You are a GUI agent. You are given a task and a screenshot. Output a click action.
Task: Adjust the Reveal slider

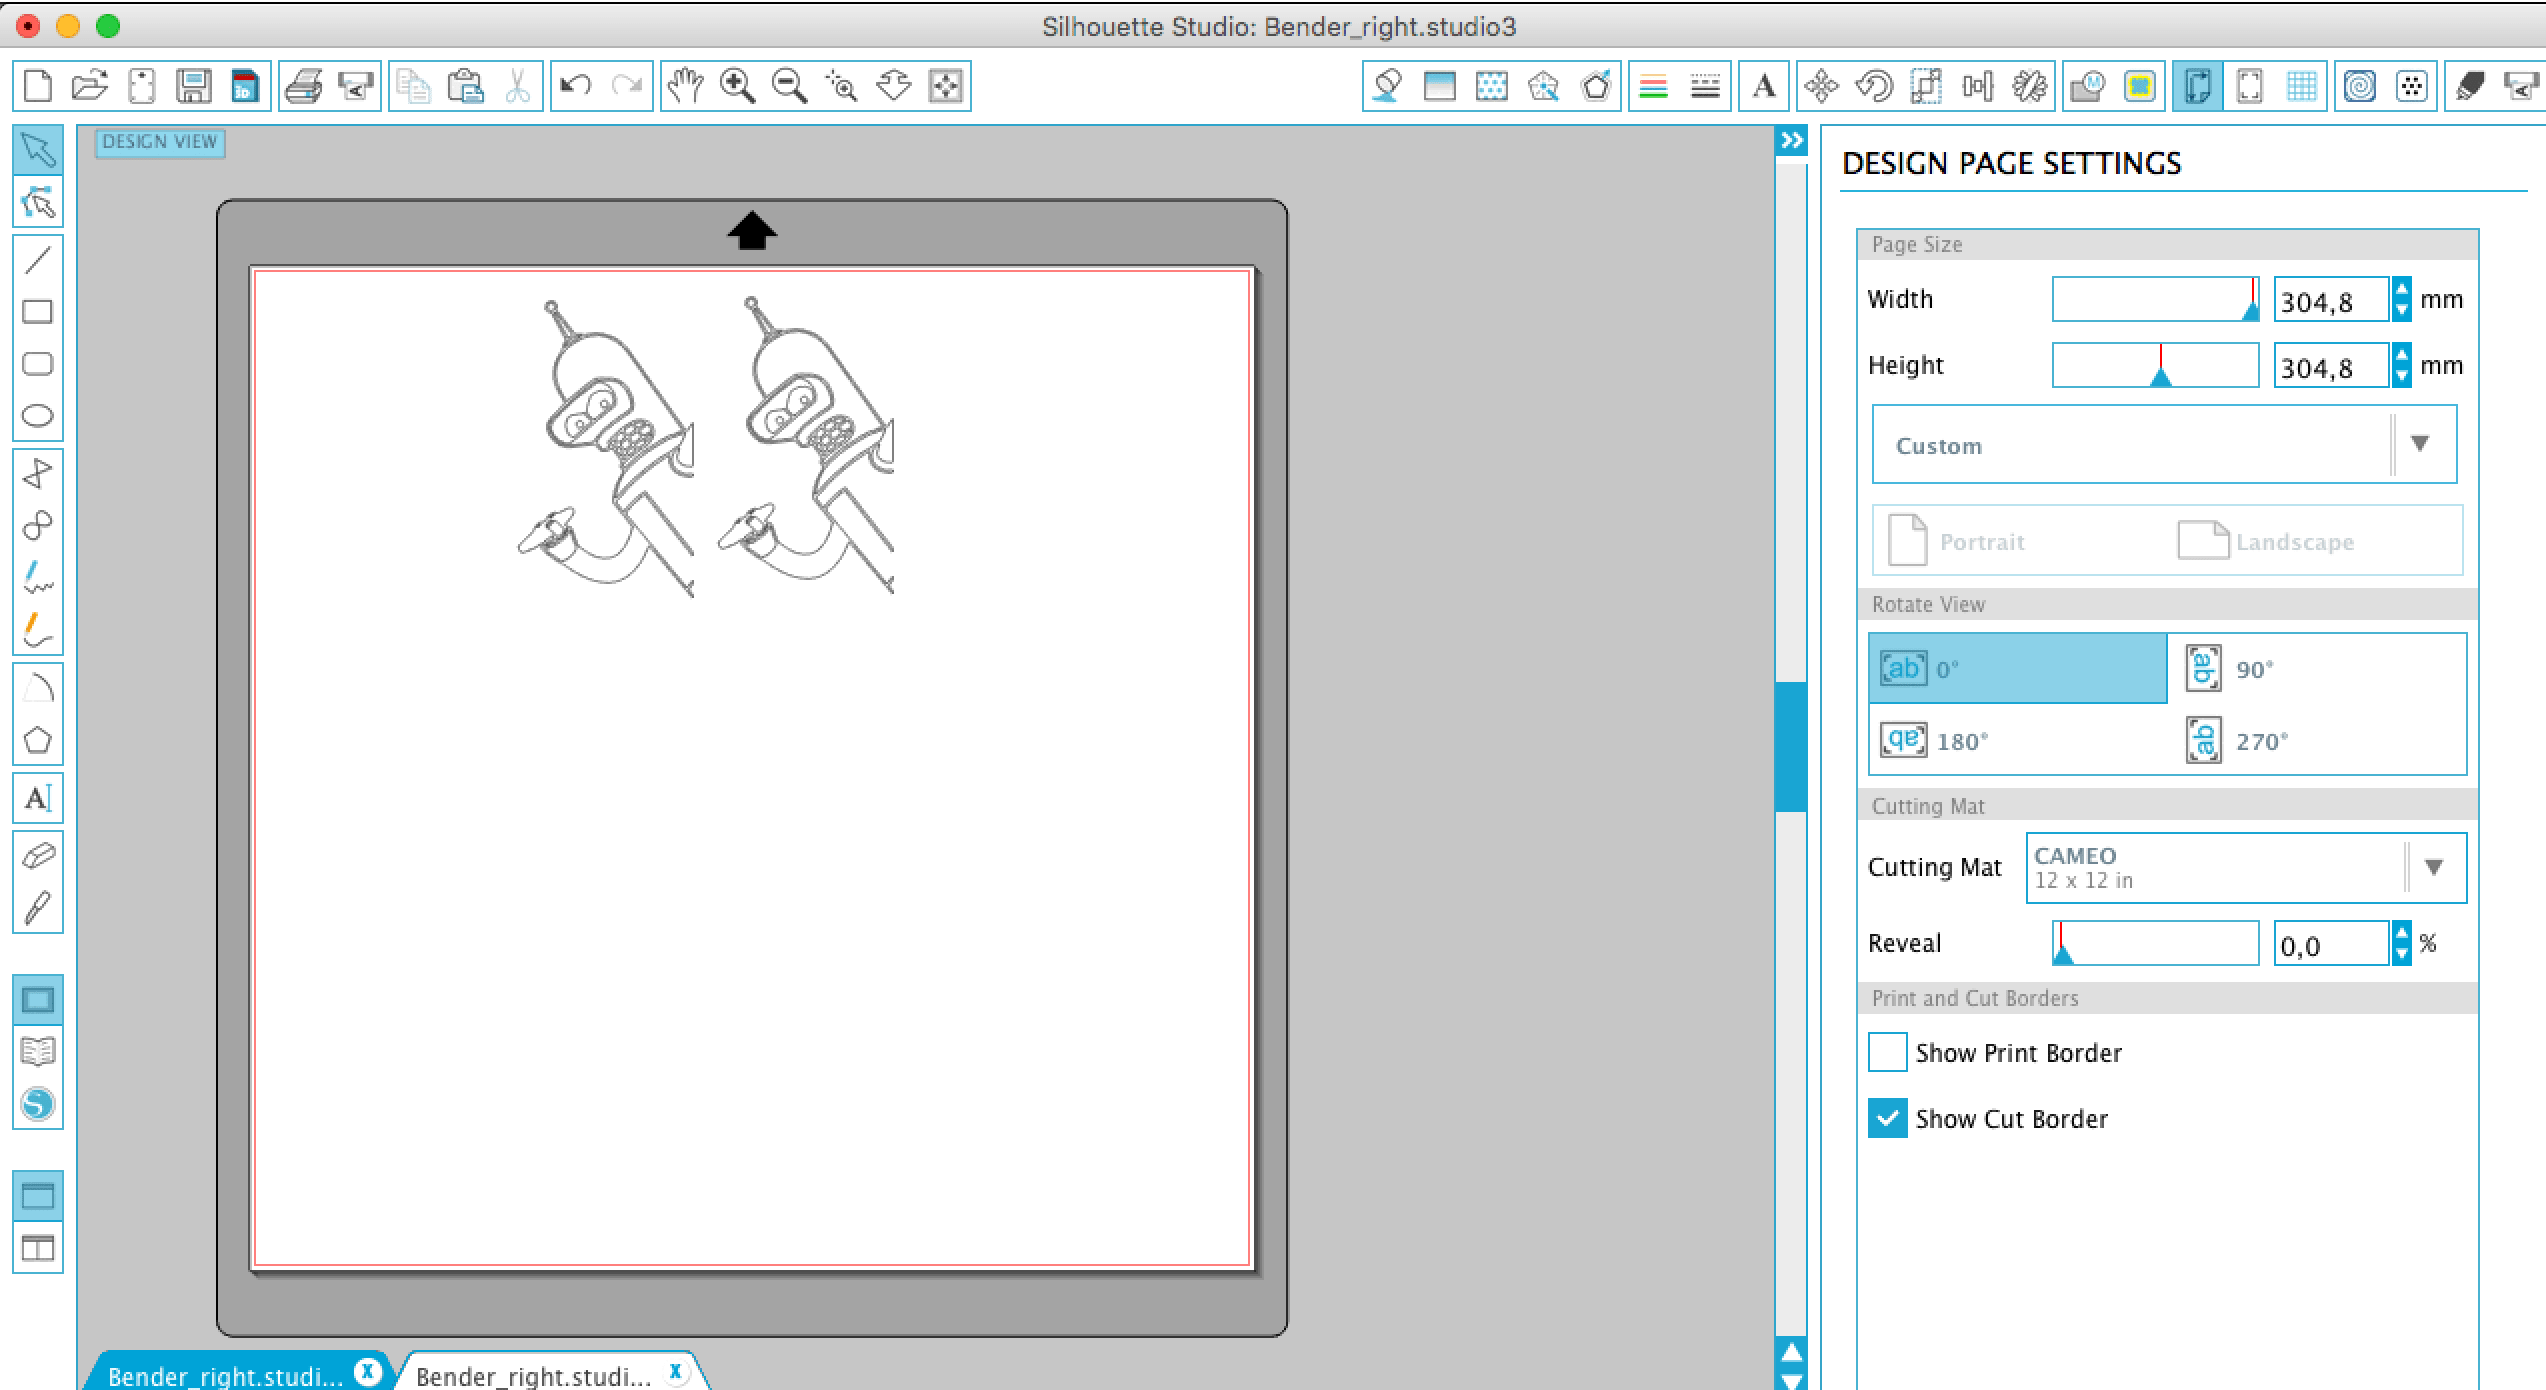point(2155,943)
